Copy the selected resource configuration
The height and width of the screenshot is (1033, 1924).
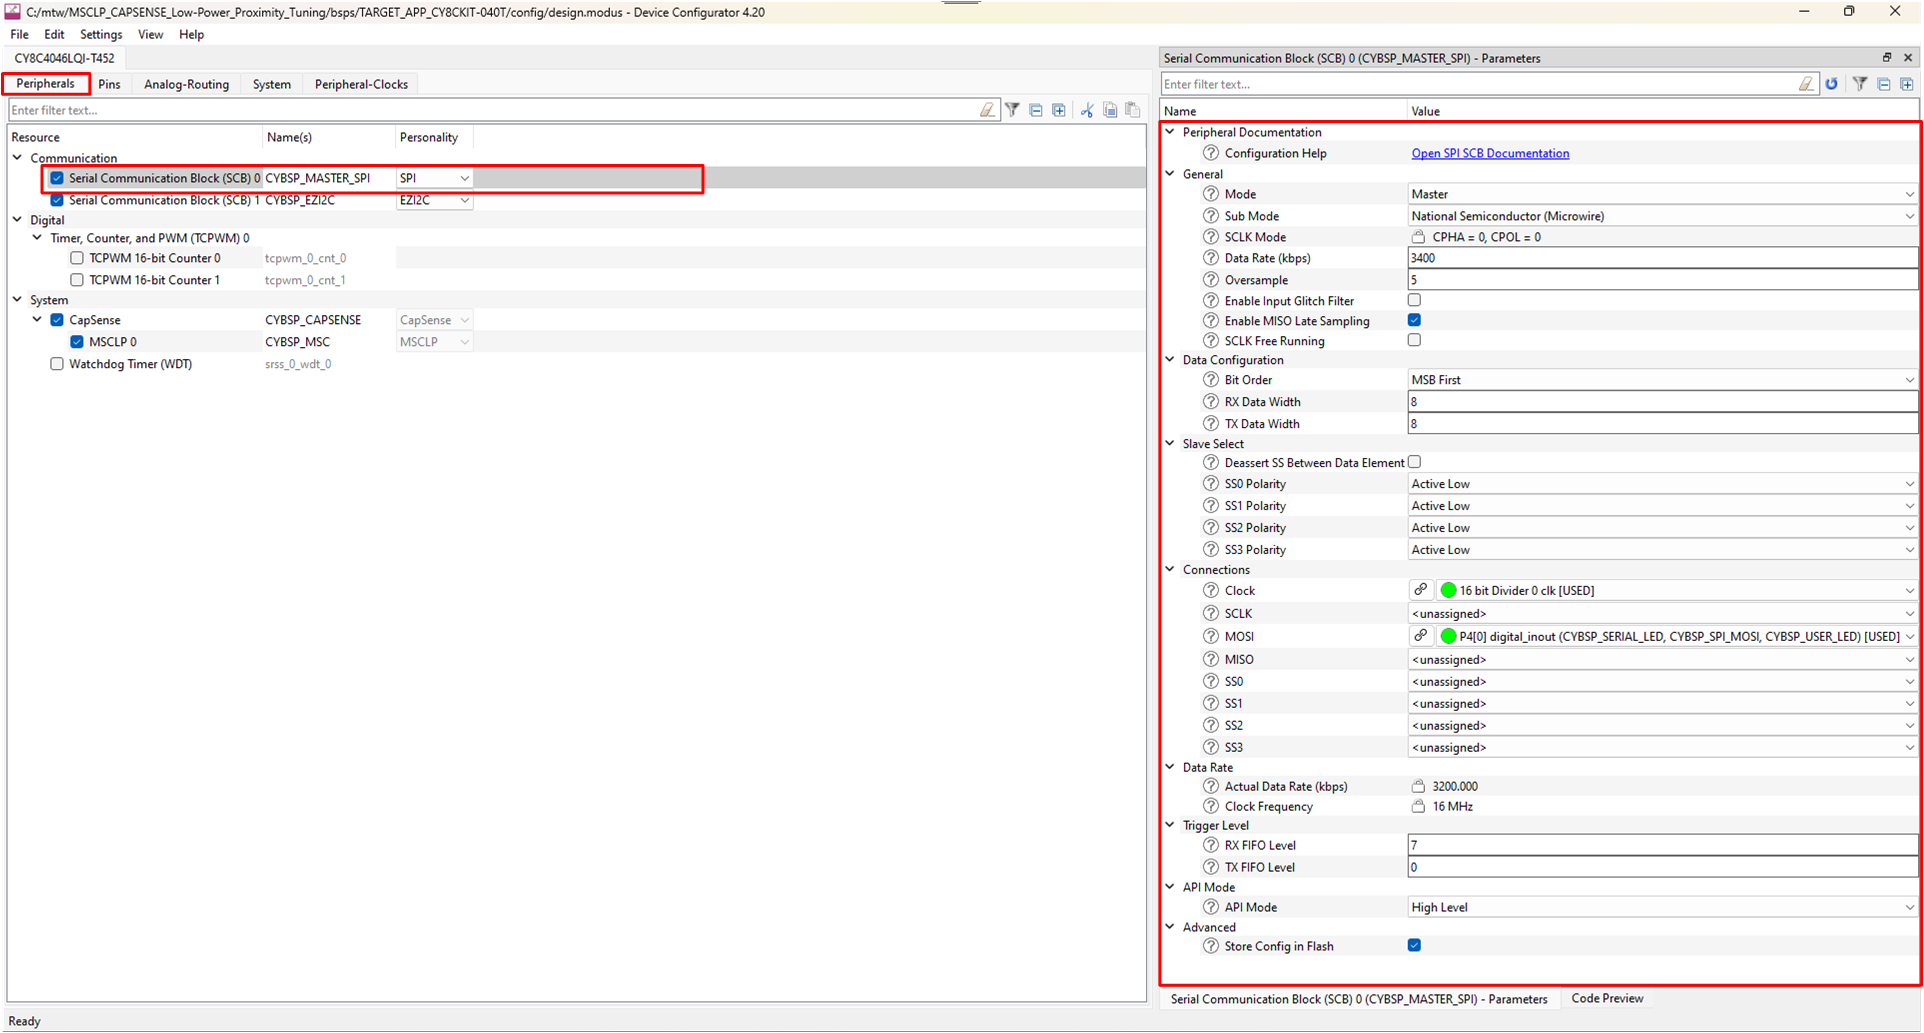(1110, 110)
